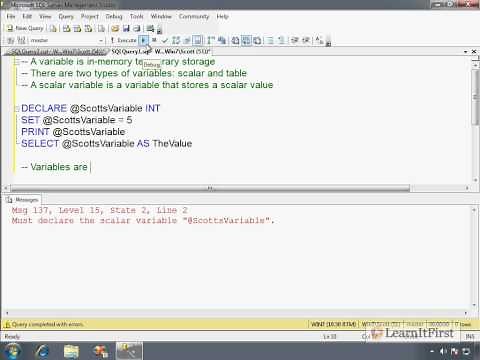Viewport: 480px width, 360px height.
Task: Open the Project menu
Action: coord(90,16)
